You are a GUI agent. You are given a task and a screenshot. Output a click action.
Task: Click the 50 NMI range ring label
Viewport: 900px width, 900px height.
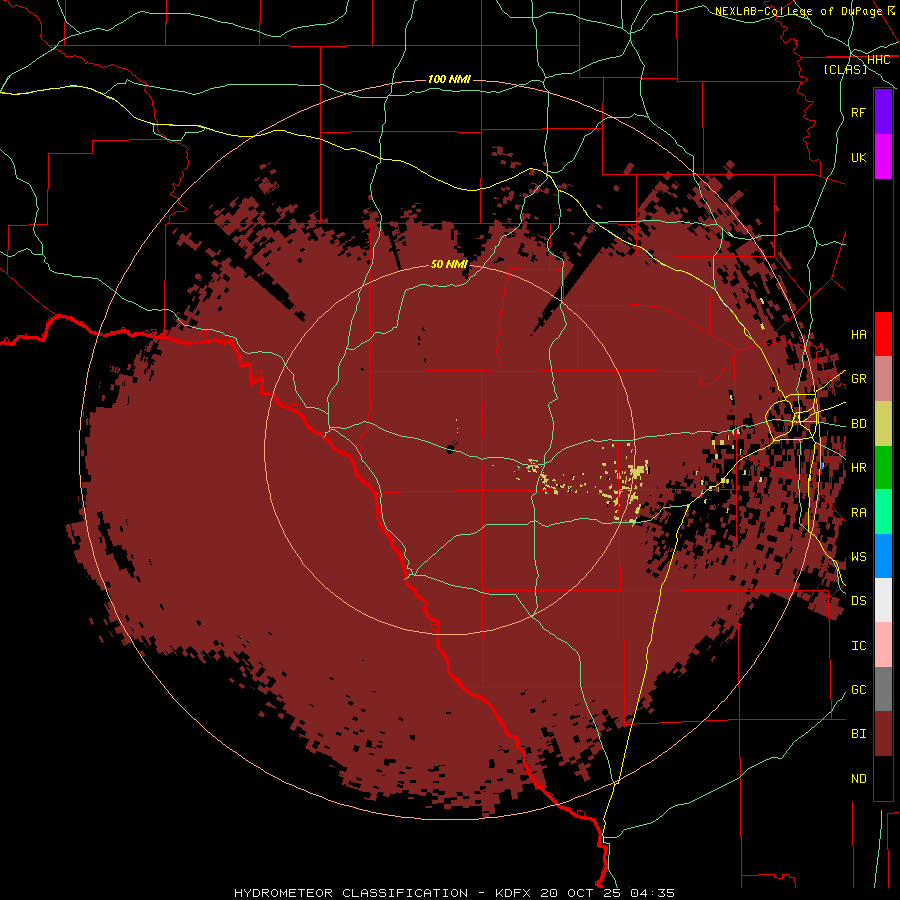[449, 264]
